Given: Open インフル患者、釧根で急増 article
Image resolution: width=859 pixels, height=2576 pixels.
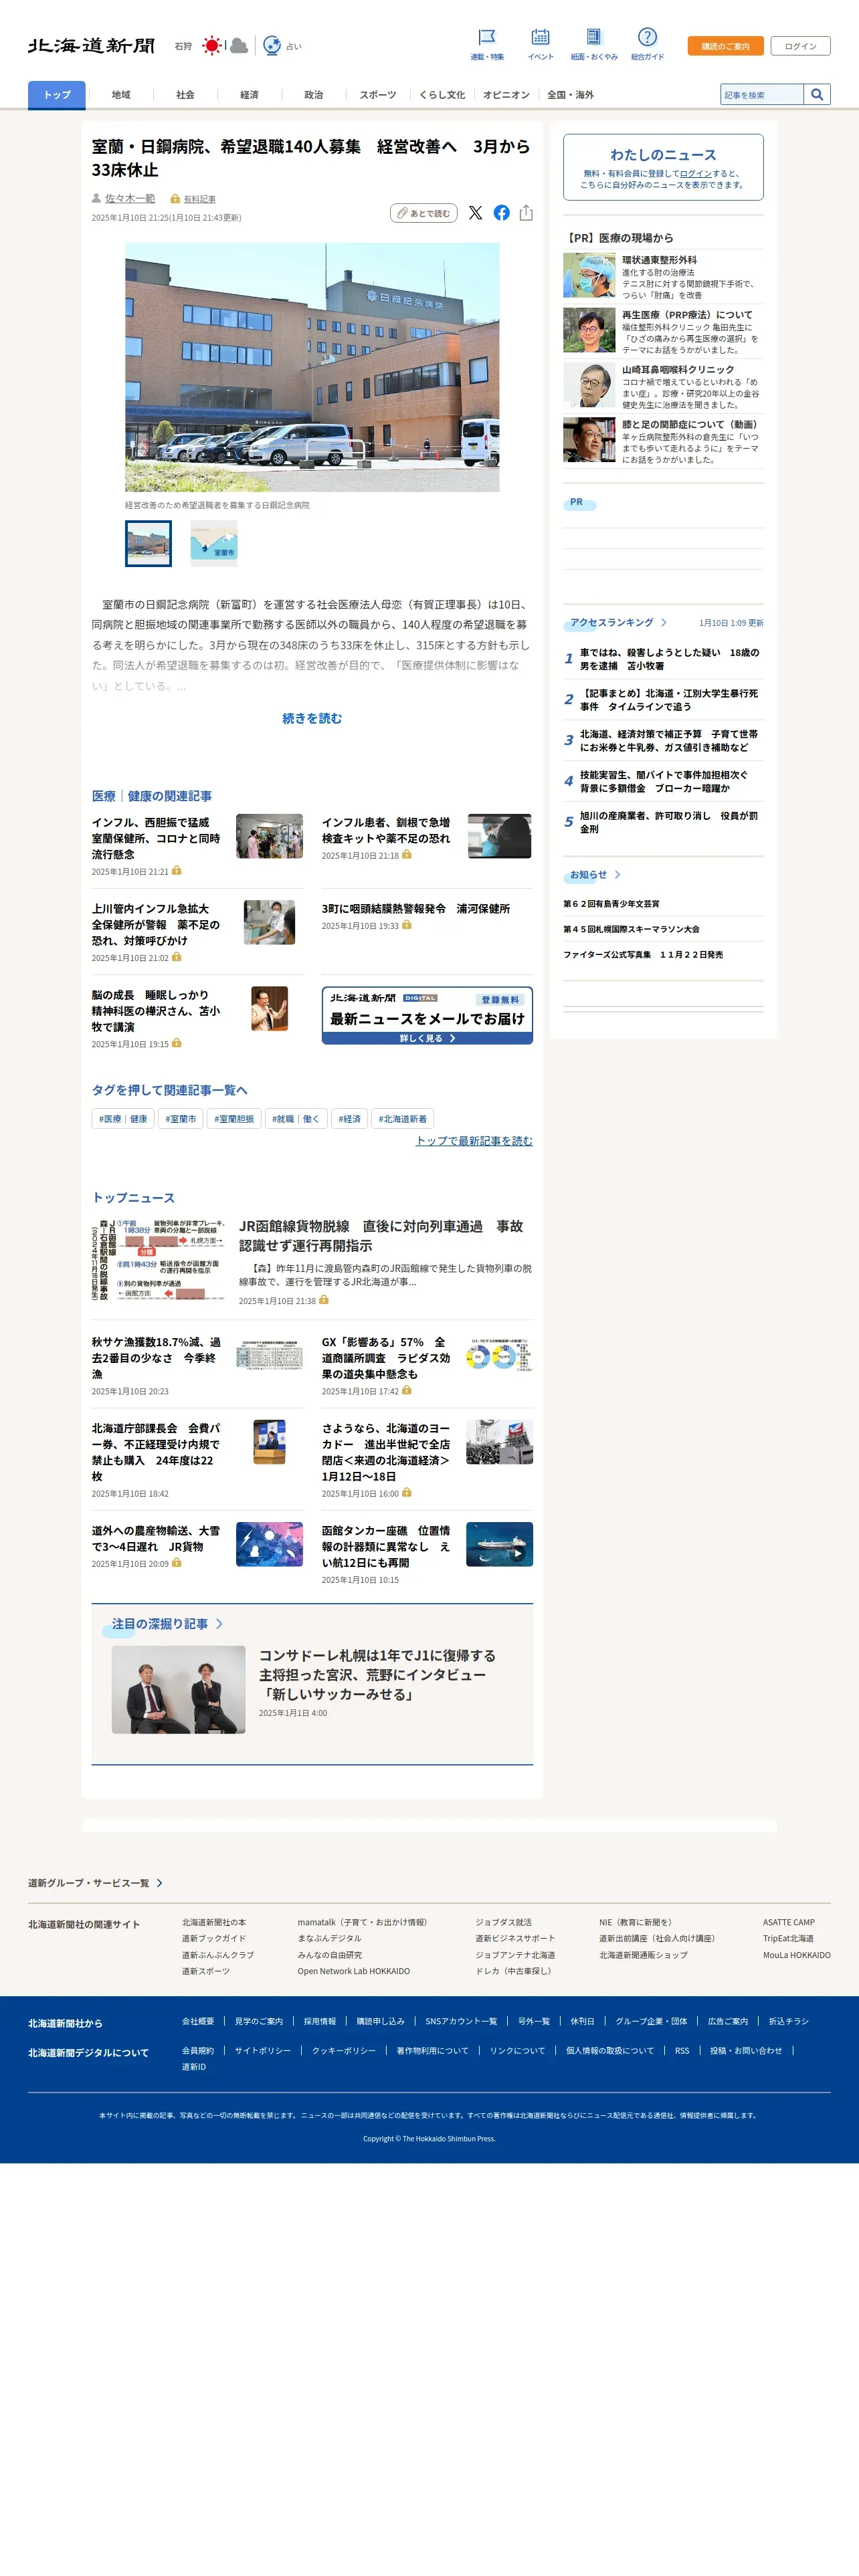Looking at the screenshot, I should (386, 830).
